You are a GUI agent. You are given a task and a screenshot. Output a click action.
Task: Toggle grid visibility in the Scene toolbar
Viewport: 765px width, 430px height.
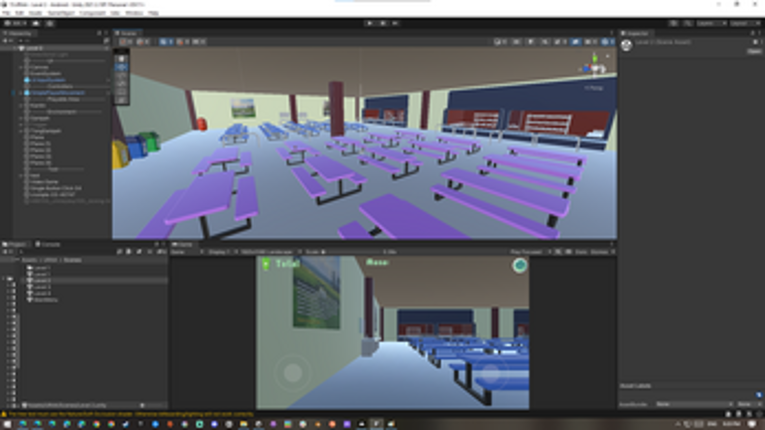tap(166, 42)
